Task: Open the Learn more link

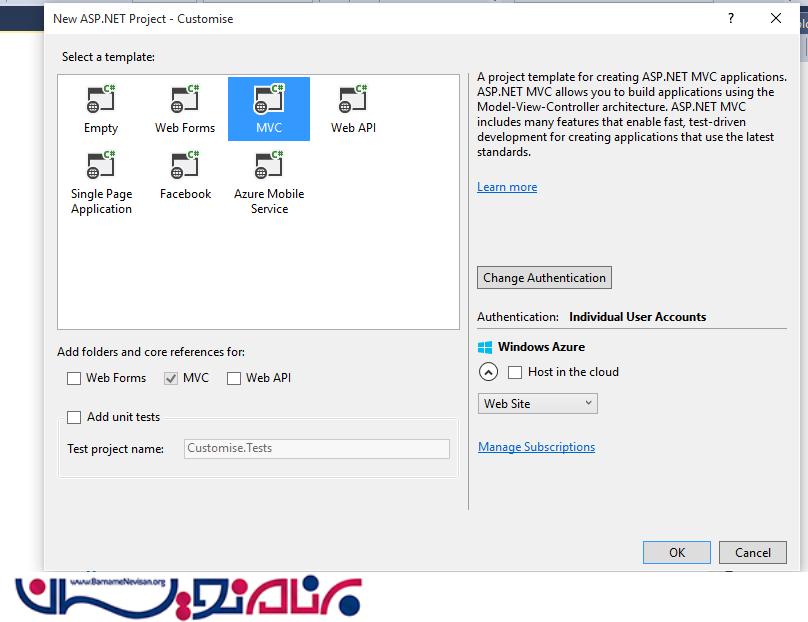Action: pyautogui.click(x=507, y=187)
